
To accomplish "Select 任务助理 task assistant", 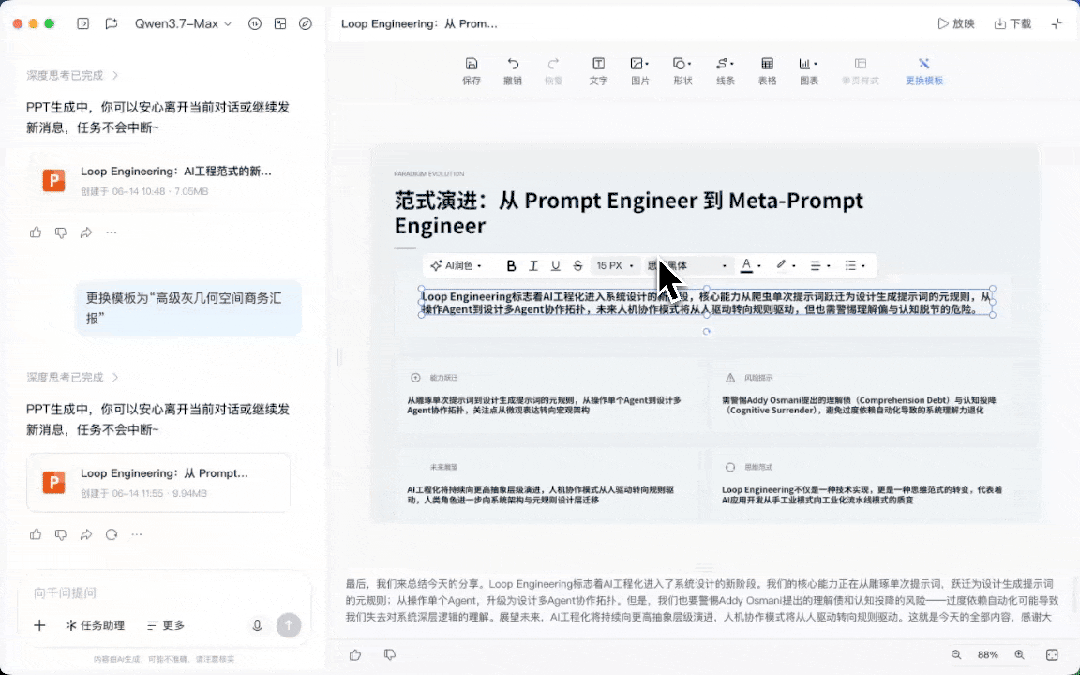I will (x=95, y=625).
